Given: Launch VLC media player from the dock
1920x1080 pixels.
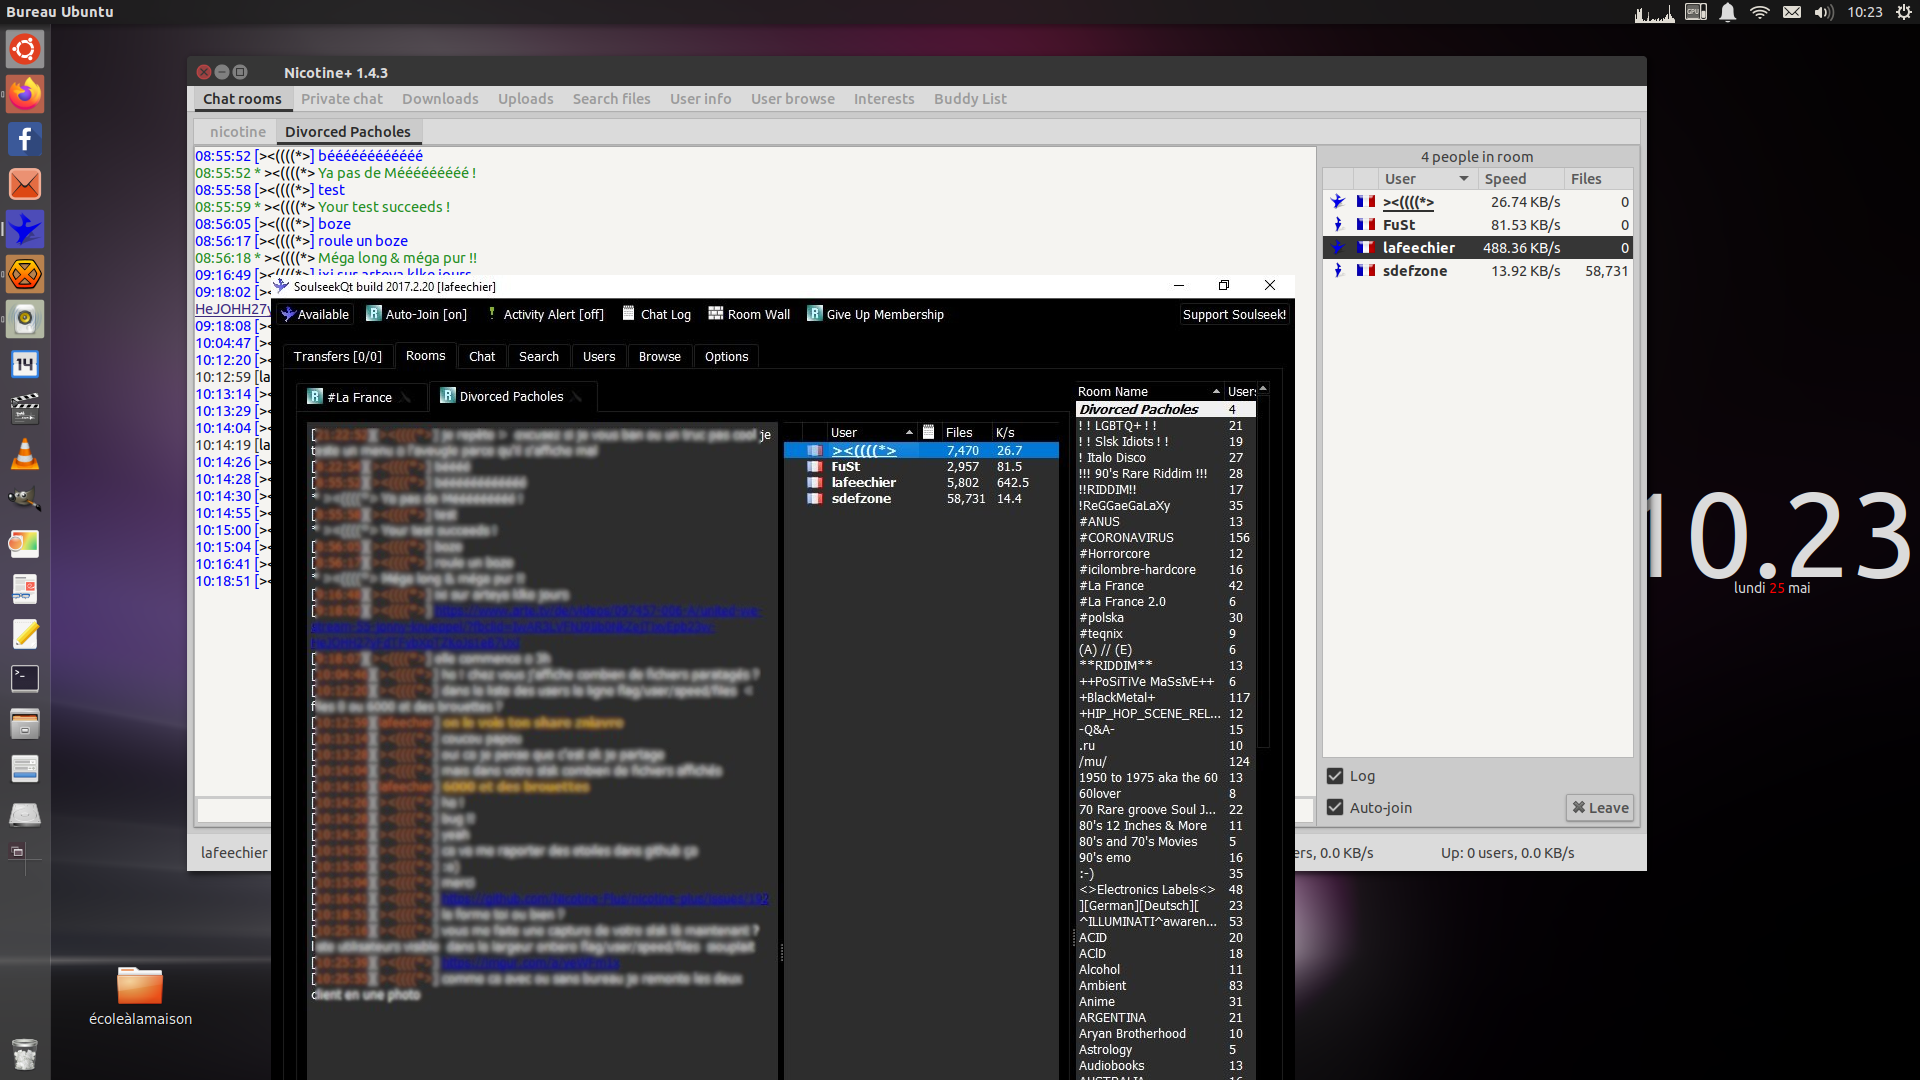Looking at the screenshot, I should coord(25,455).
